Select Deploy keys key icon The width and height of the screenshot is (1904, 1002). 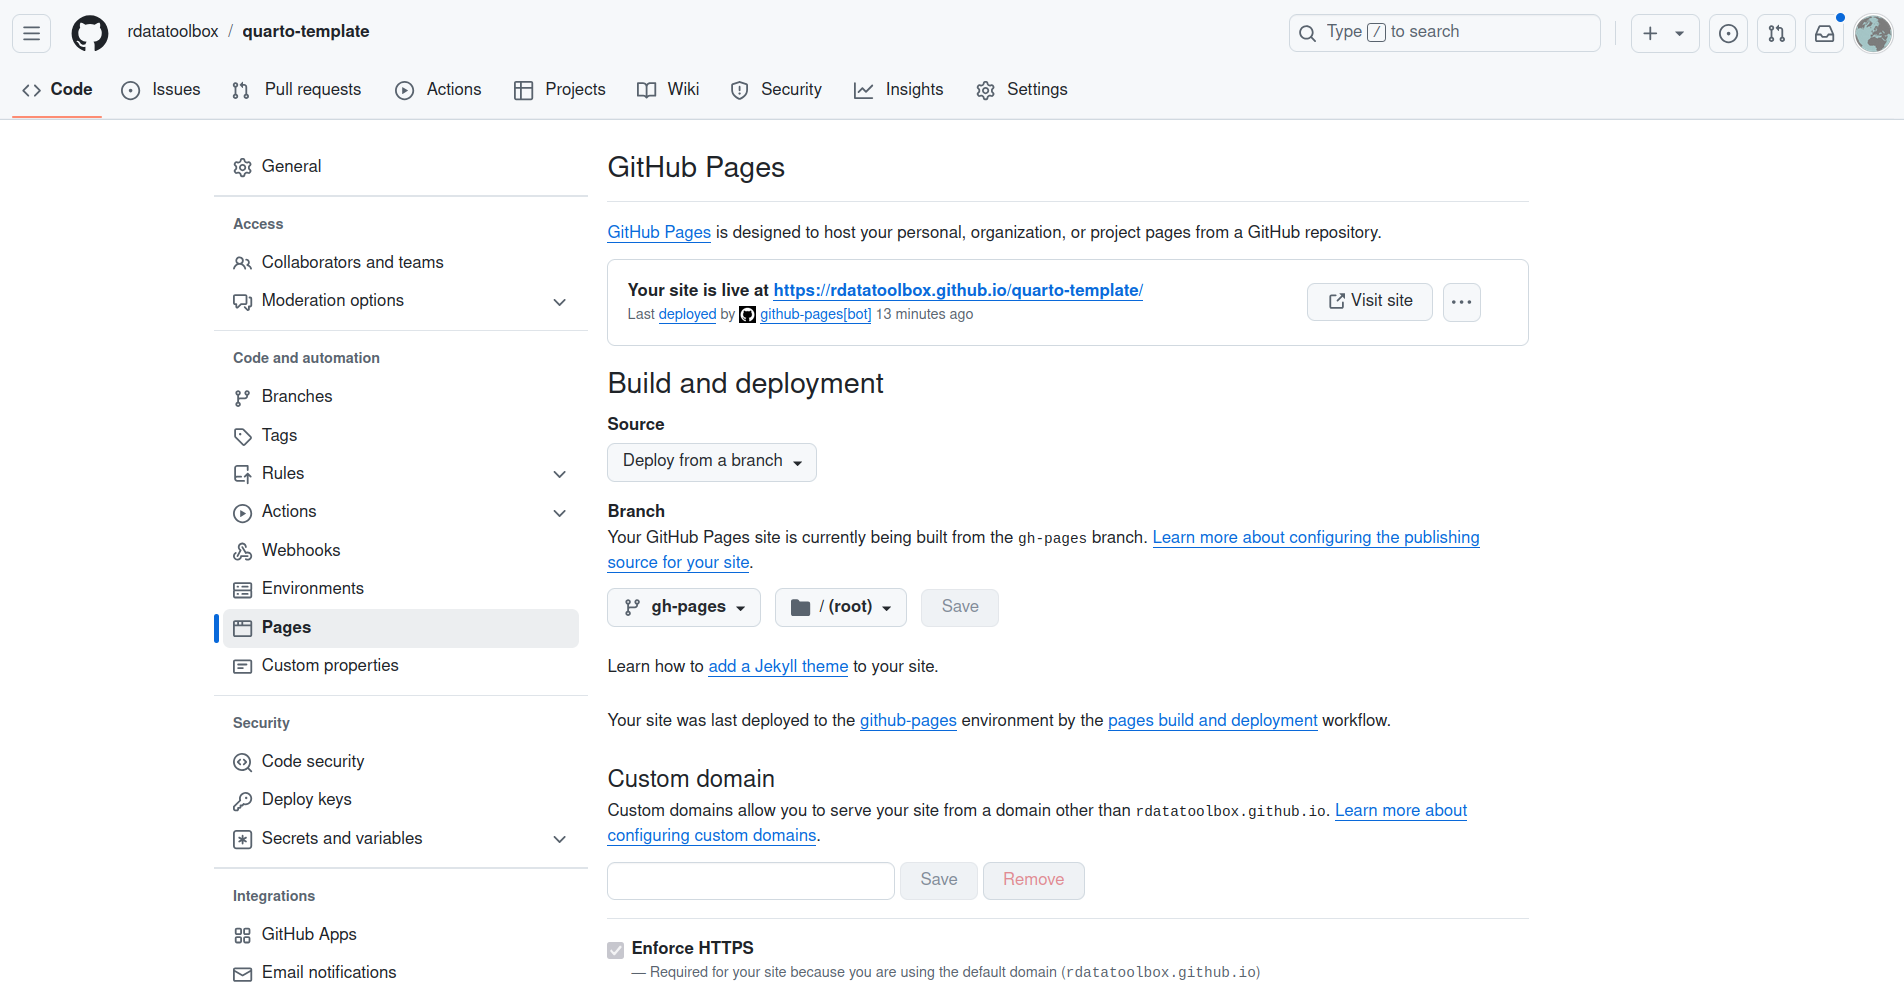pos(242,800)
